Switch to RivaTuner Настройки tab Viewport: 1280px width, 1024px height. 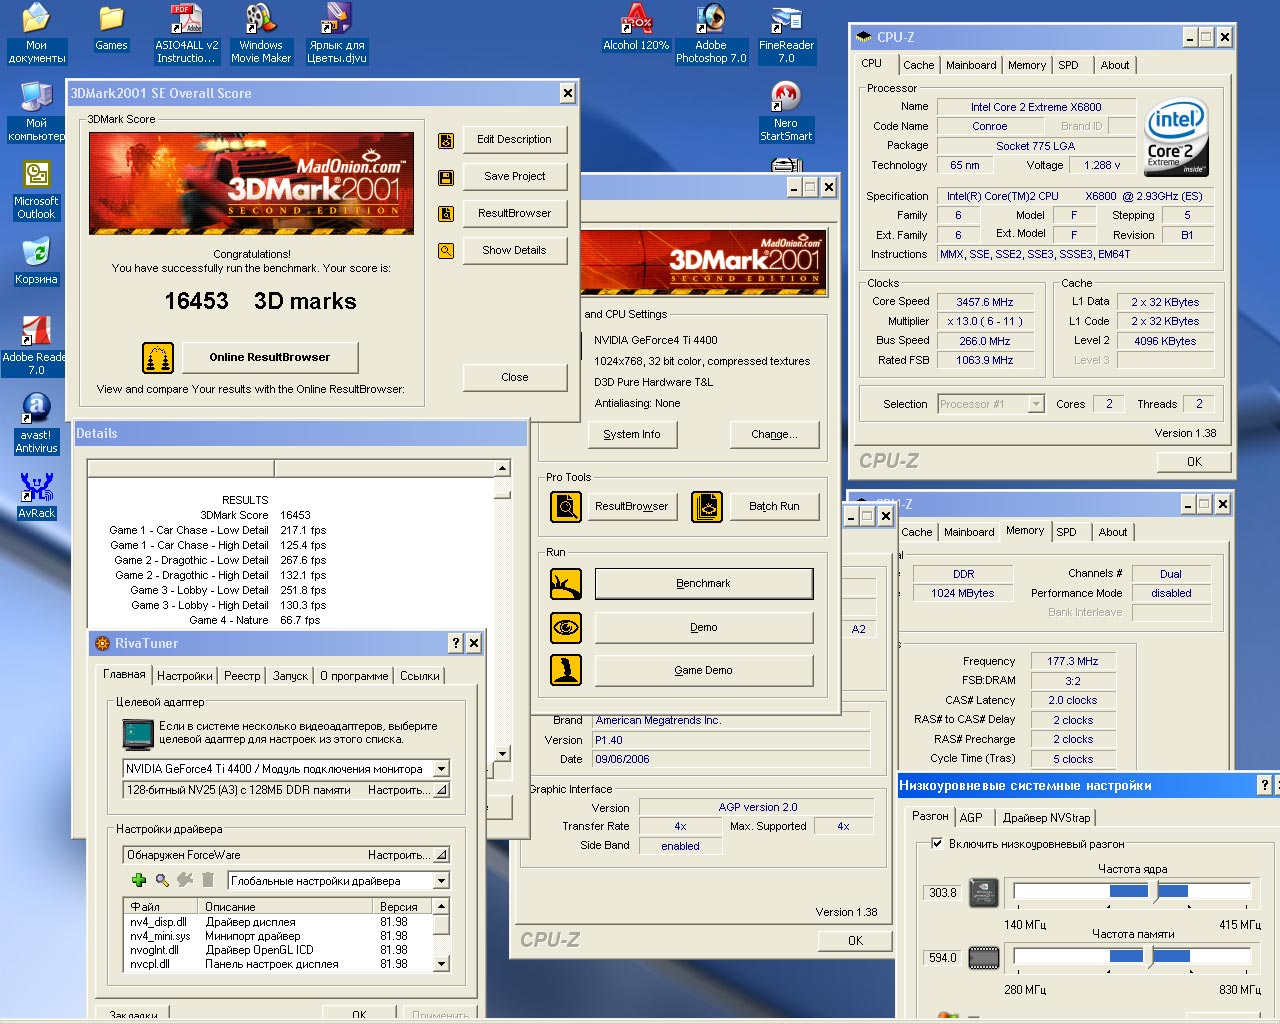(184, 676)
